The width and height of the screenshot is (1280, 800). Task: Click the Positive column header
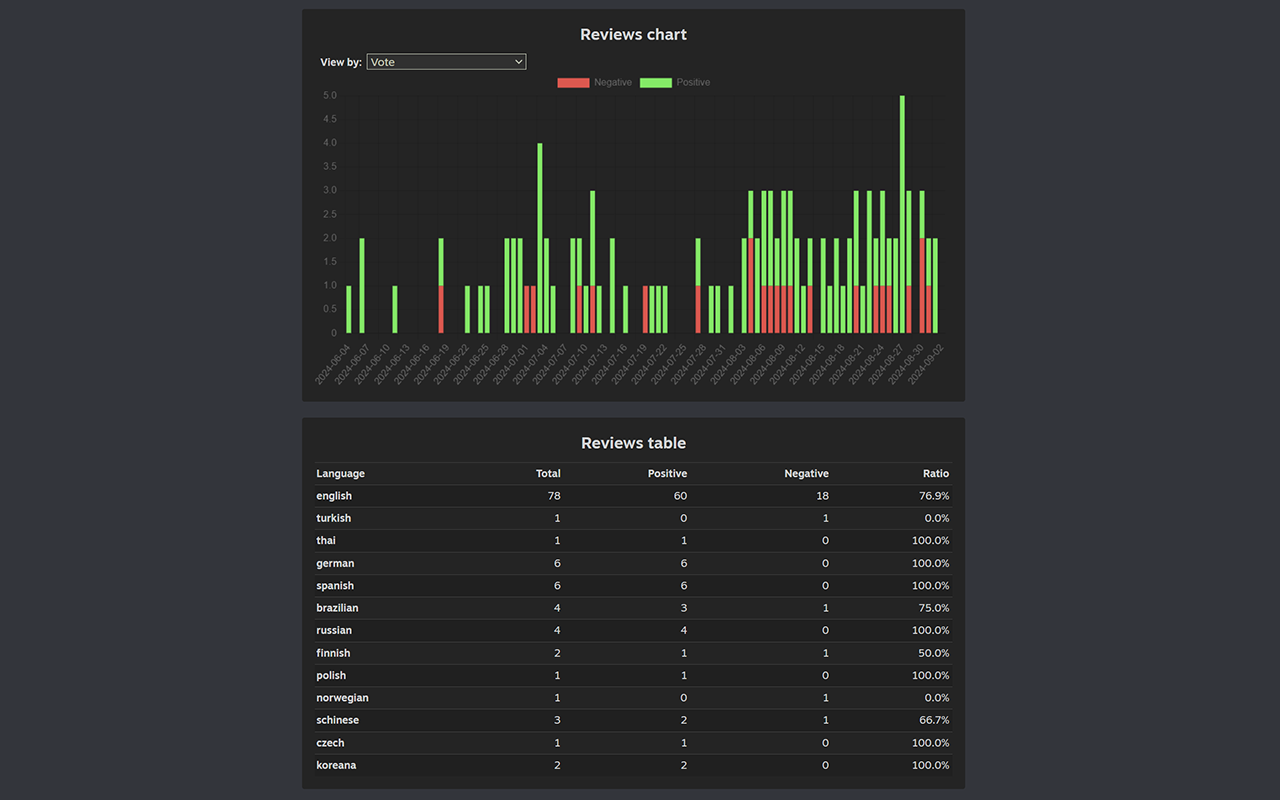pyautogui.click(x=667, y=473)
